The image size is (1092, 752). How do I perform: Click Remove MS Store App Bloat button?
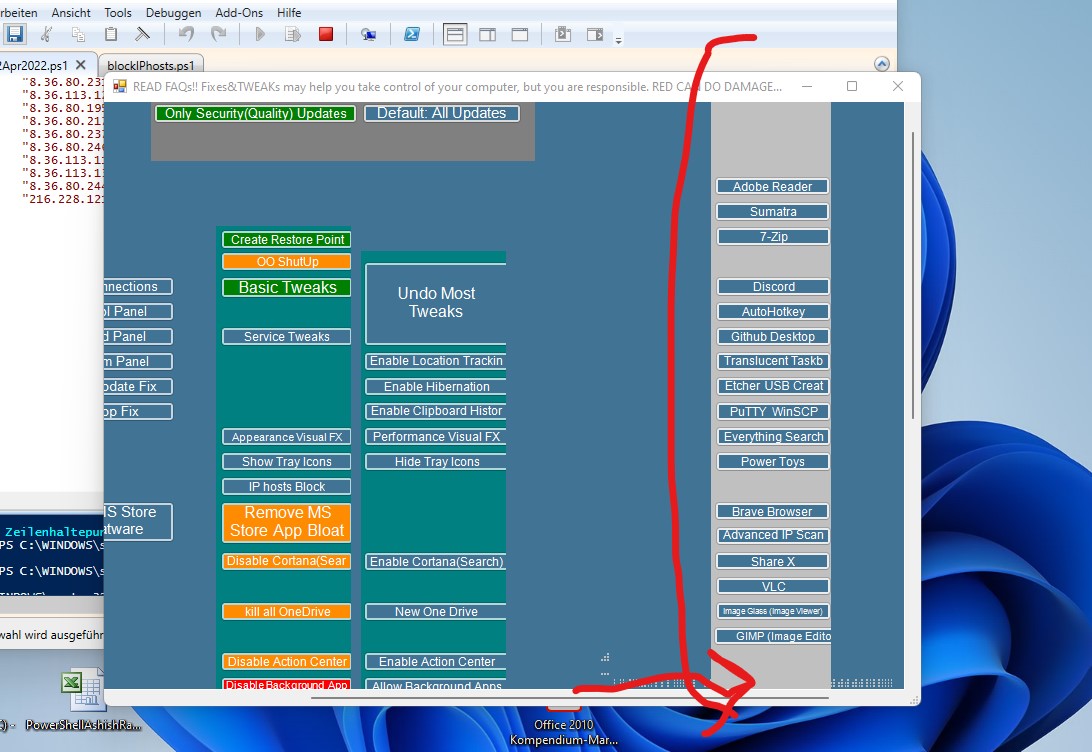[x=287, y=522]
